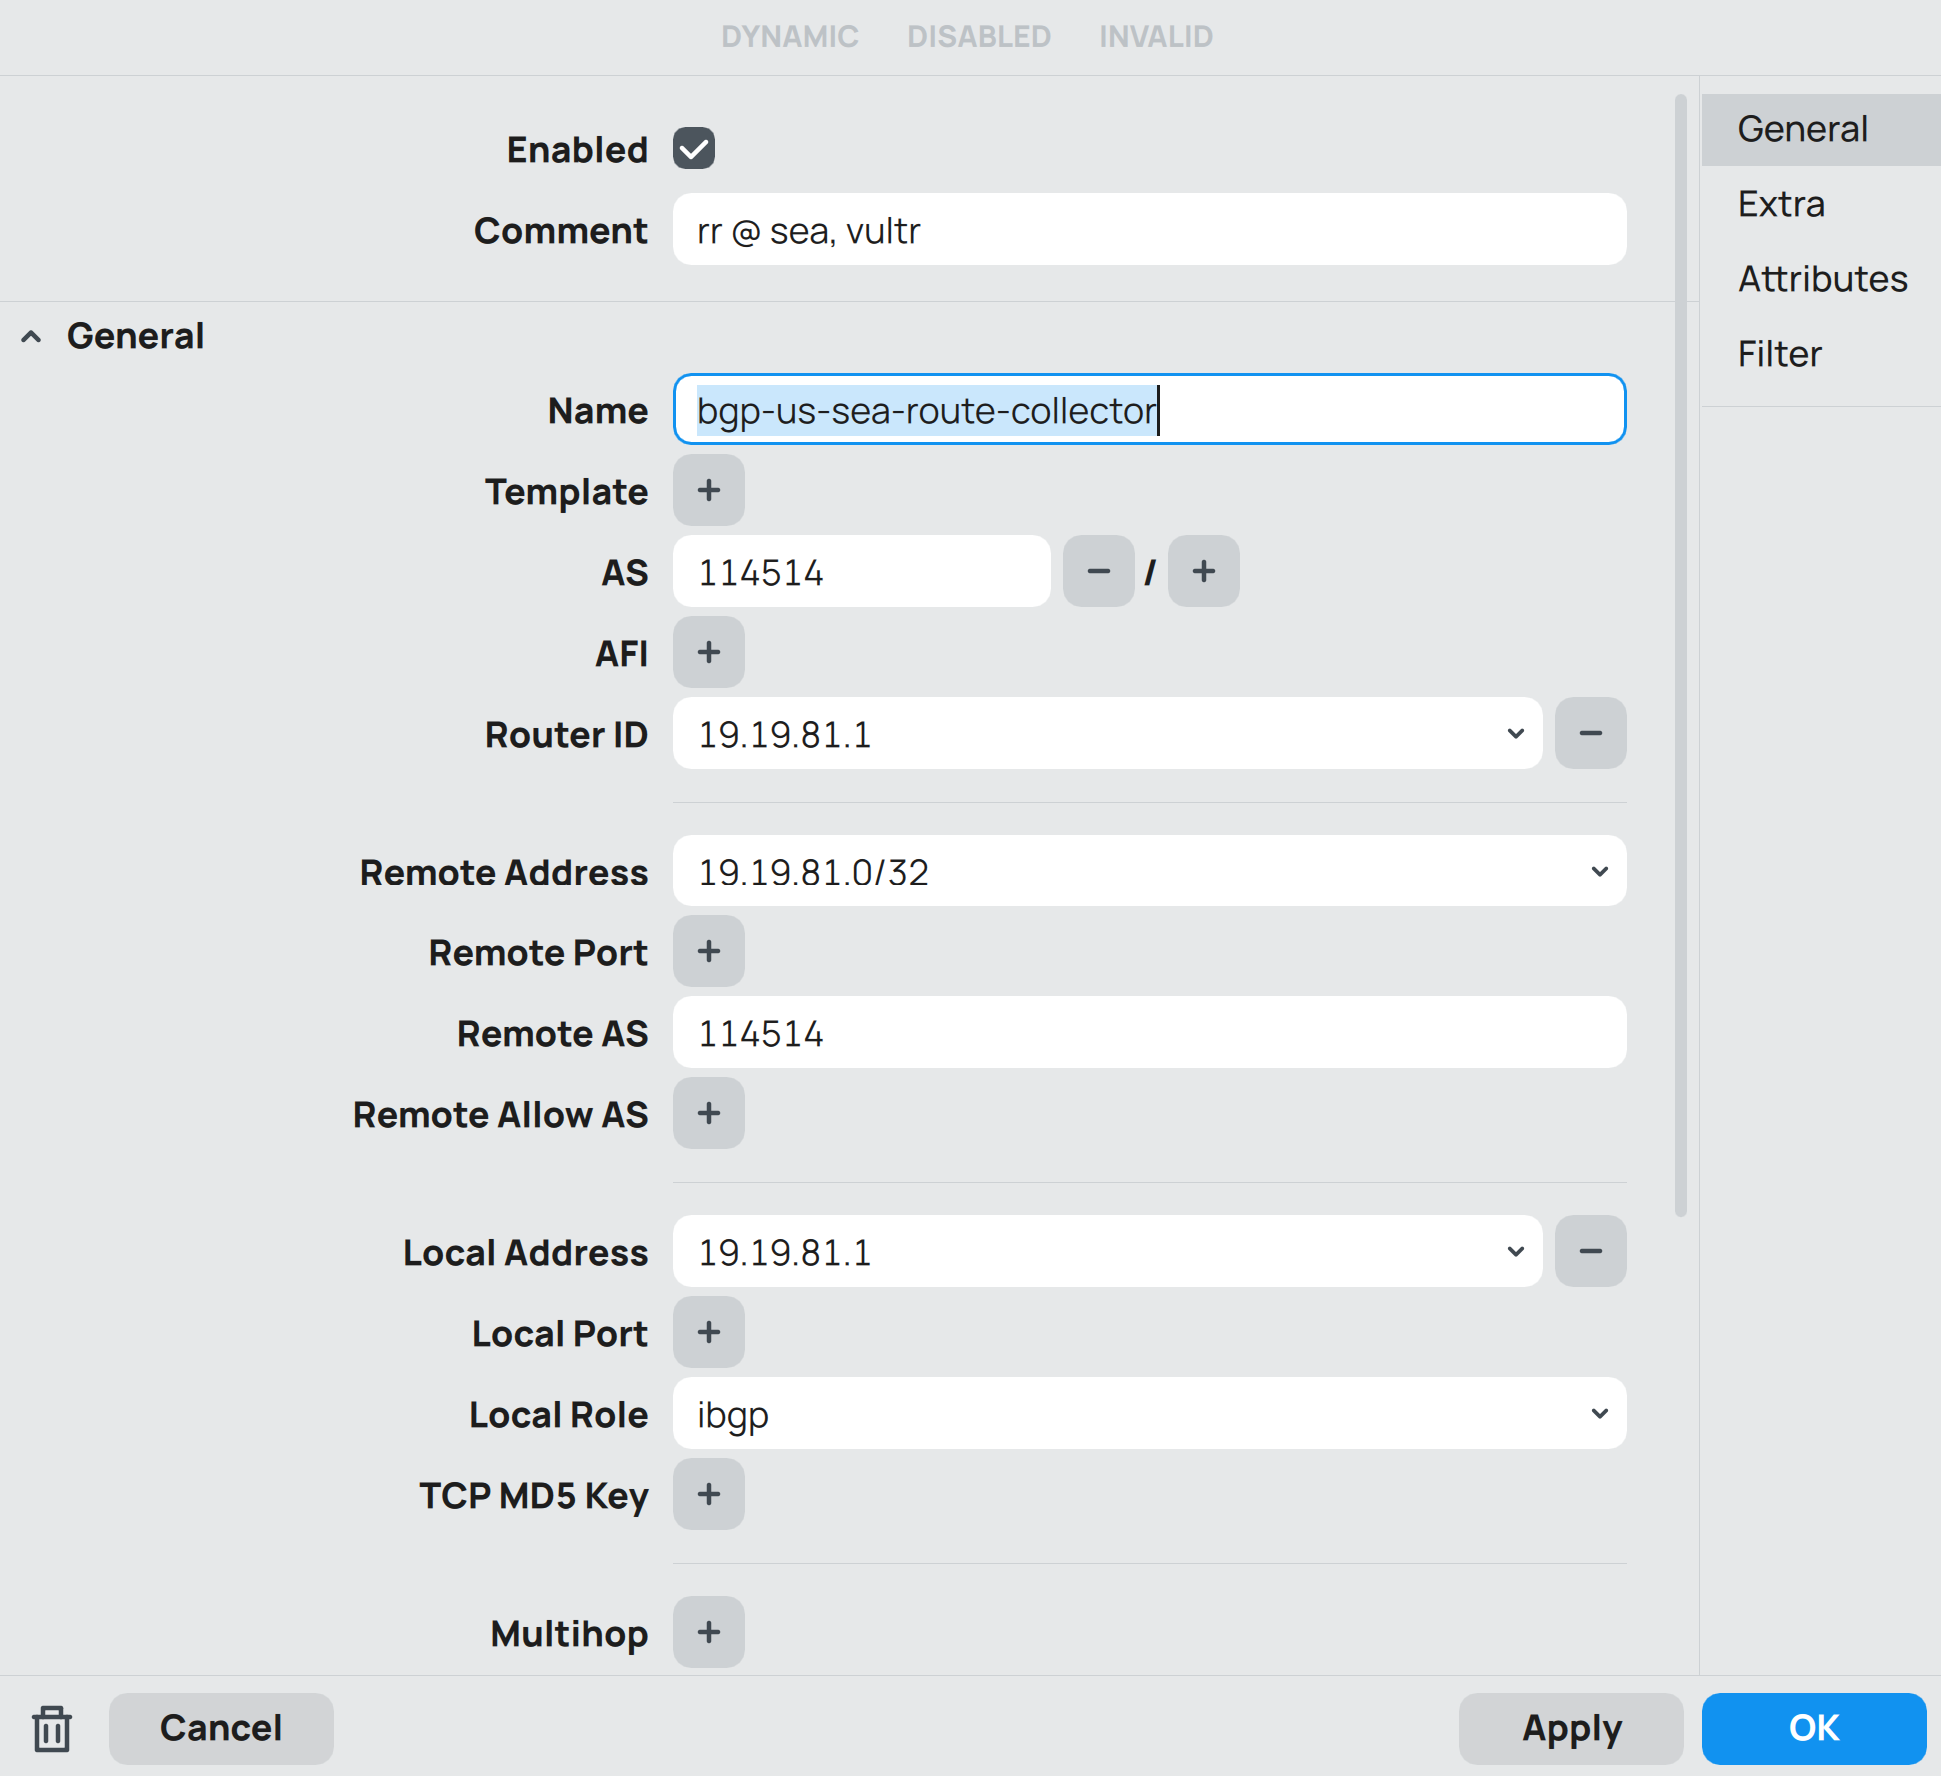Click plus icon next to AFI
Viewport: 1941px width, 1776px height.
point(708,652)
